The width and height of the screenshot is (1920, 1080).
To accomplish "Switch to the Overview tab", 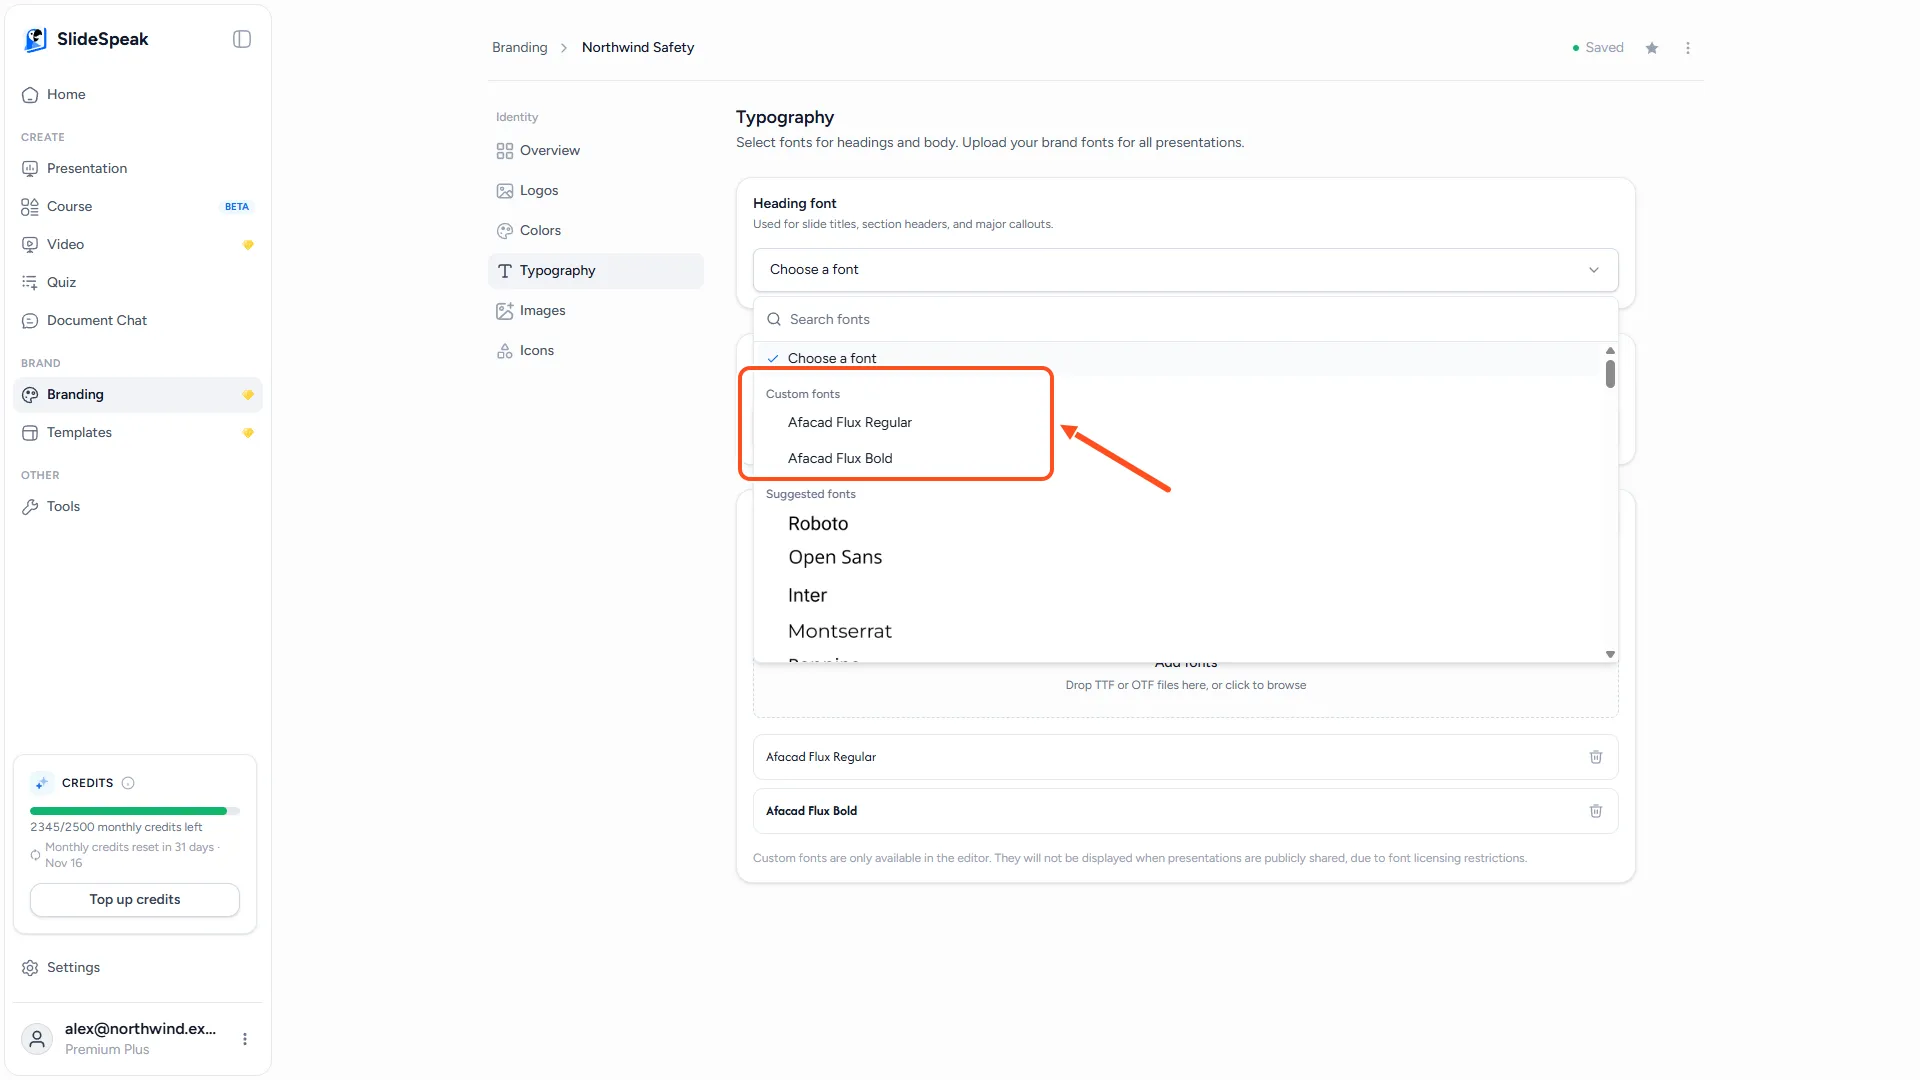I will point(596,151).
